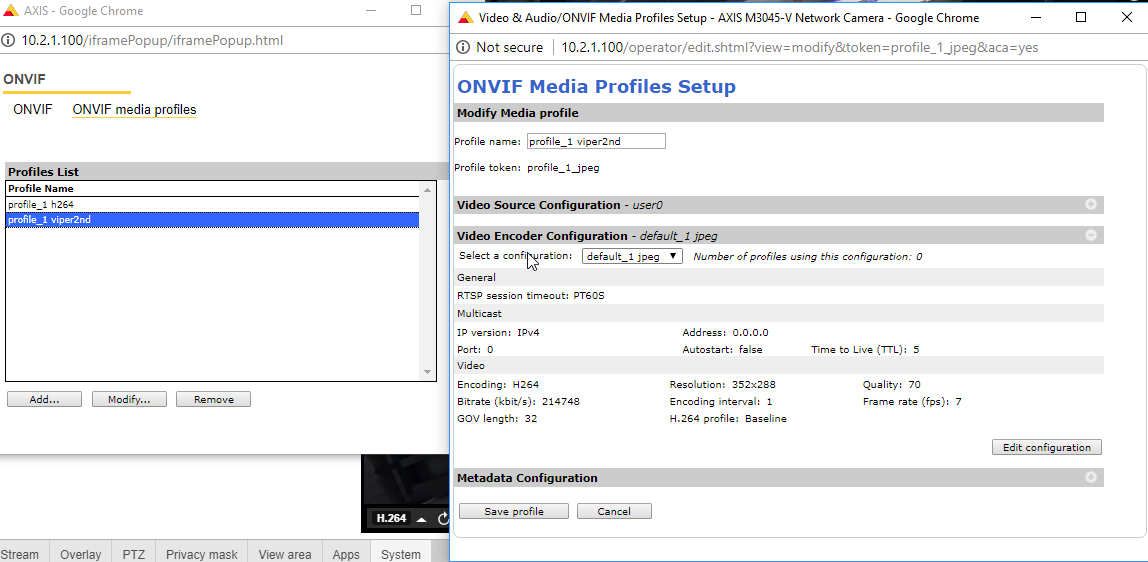Click the site info icon in the AXIS window address bar
1148x562 pixels.
pos(9,40)
